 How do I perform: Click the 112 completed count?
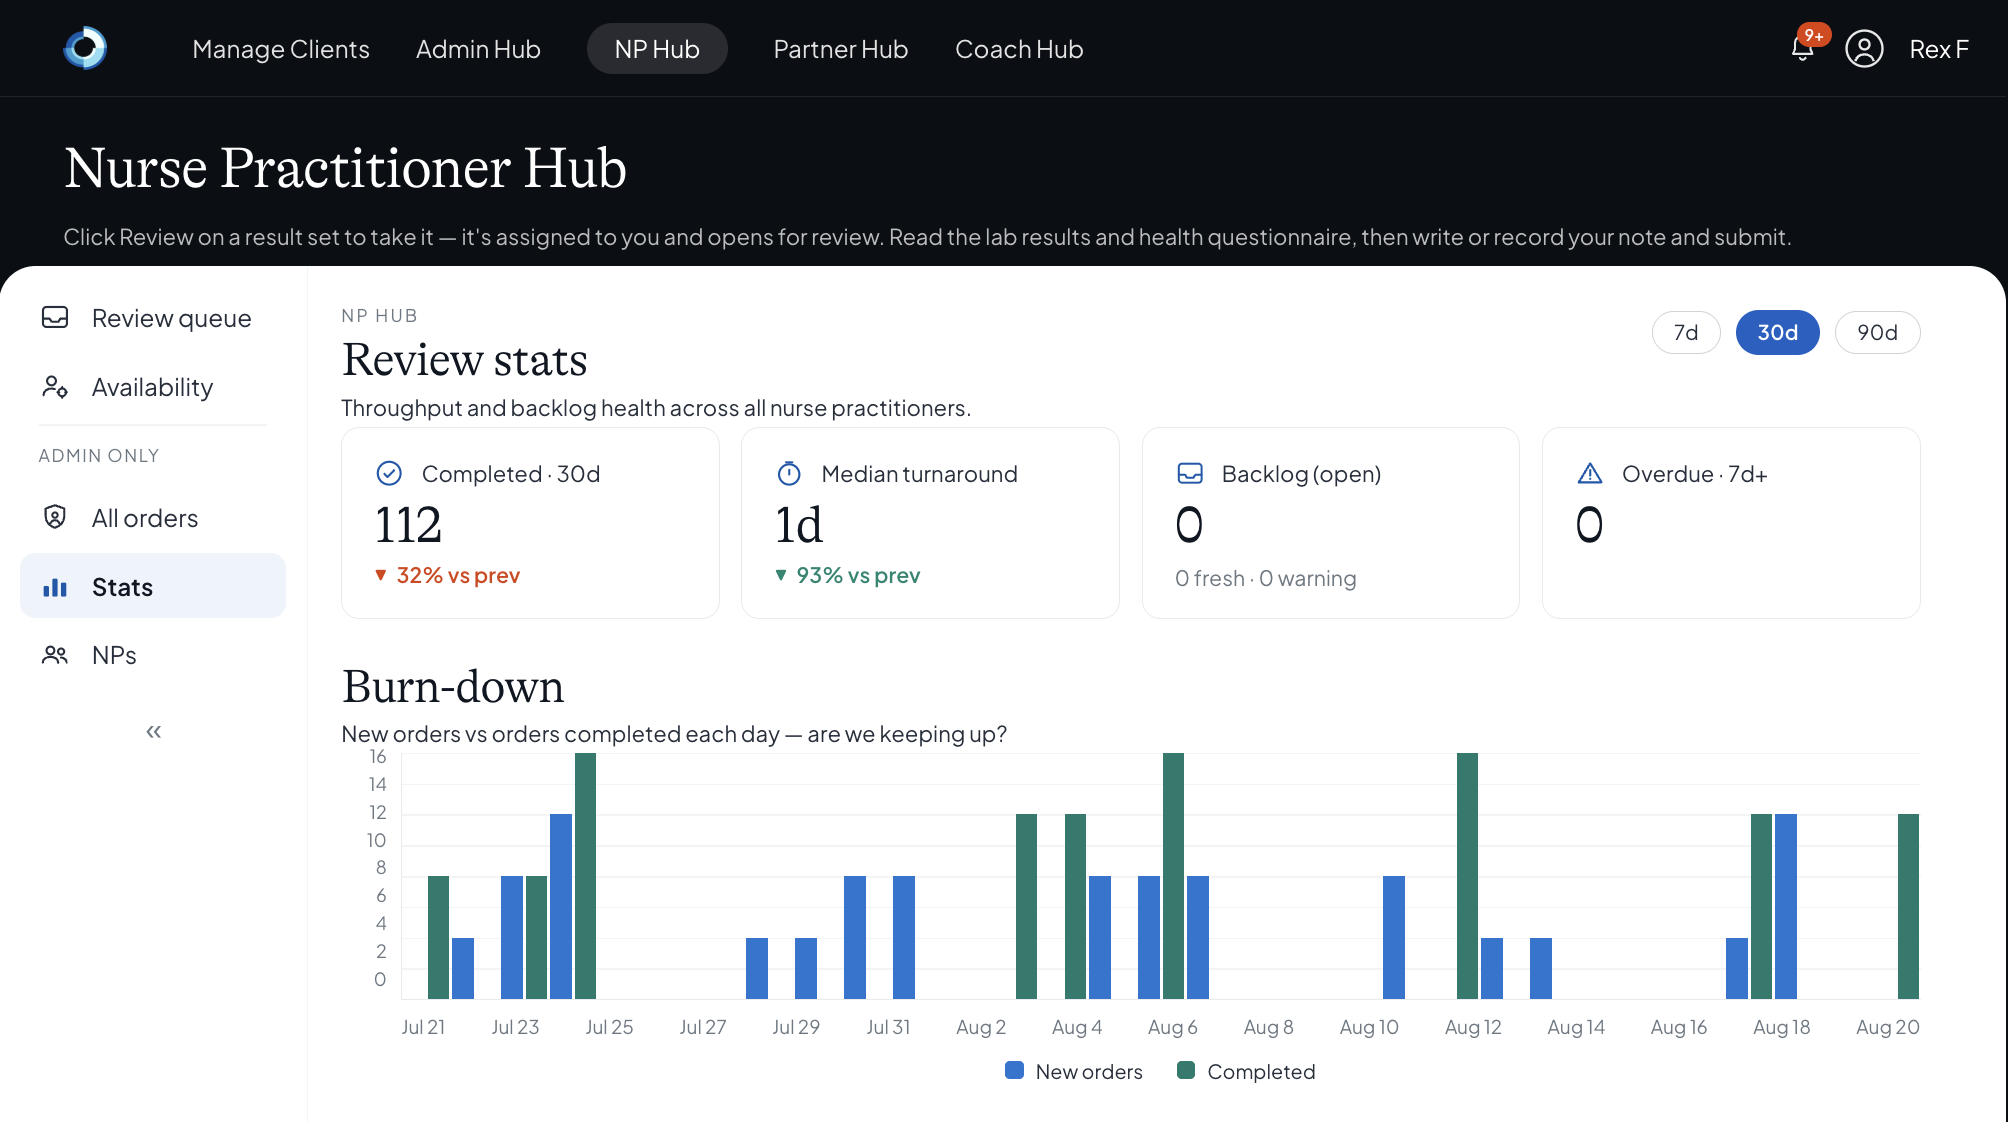(x=408, y=525)
